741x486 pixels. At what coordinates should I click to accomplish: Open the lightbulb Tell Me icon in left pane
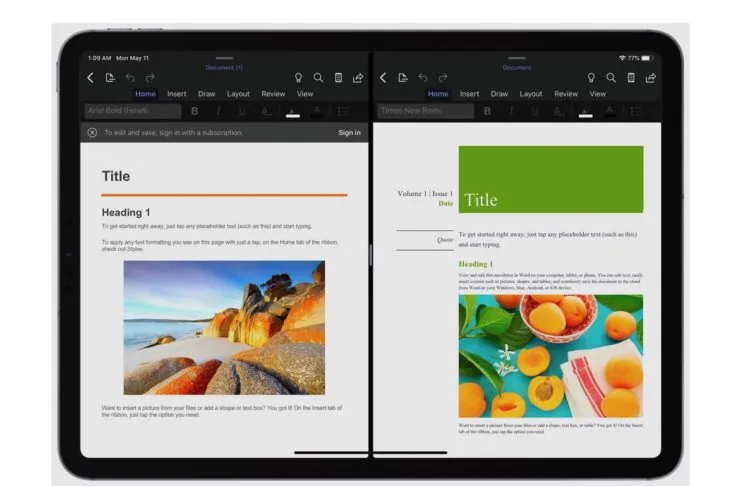pyautogui.click(x=298, y=78)
